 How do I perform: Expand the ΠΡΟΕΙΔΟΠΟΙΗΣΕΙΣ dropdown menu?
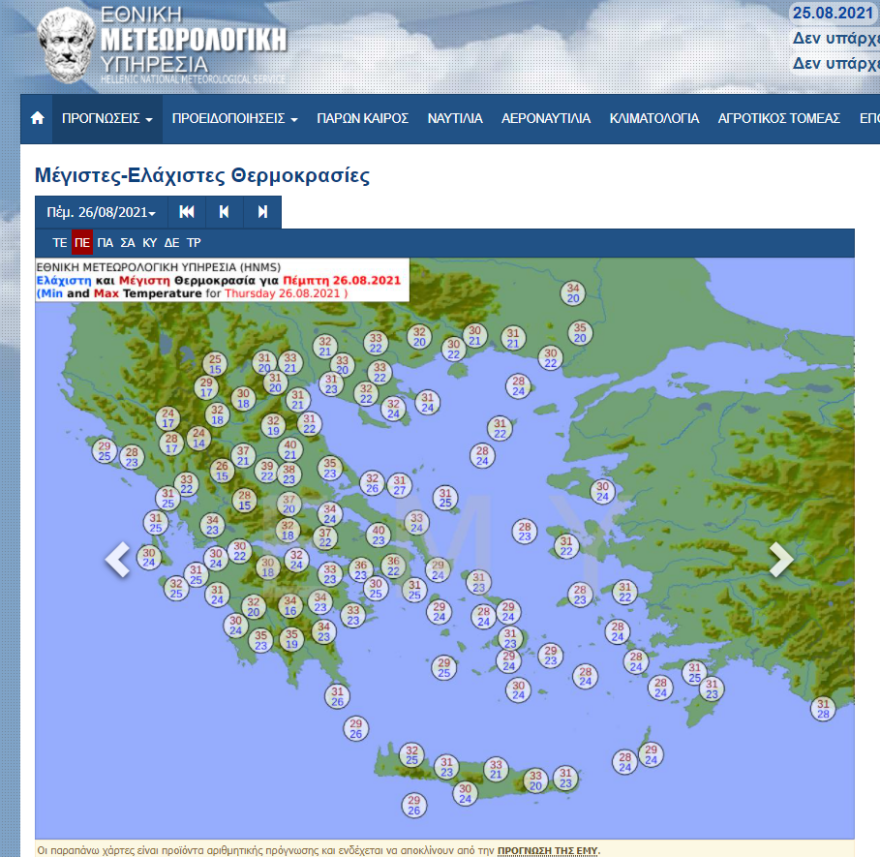tap(231, 118)
